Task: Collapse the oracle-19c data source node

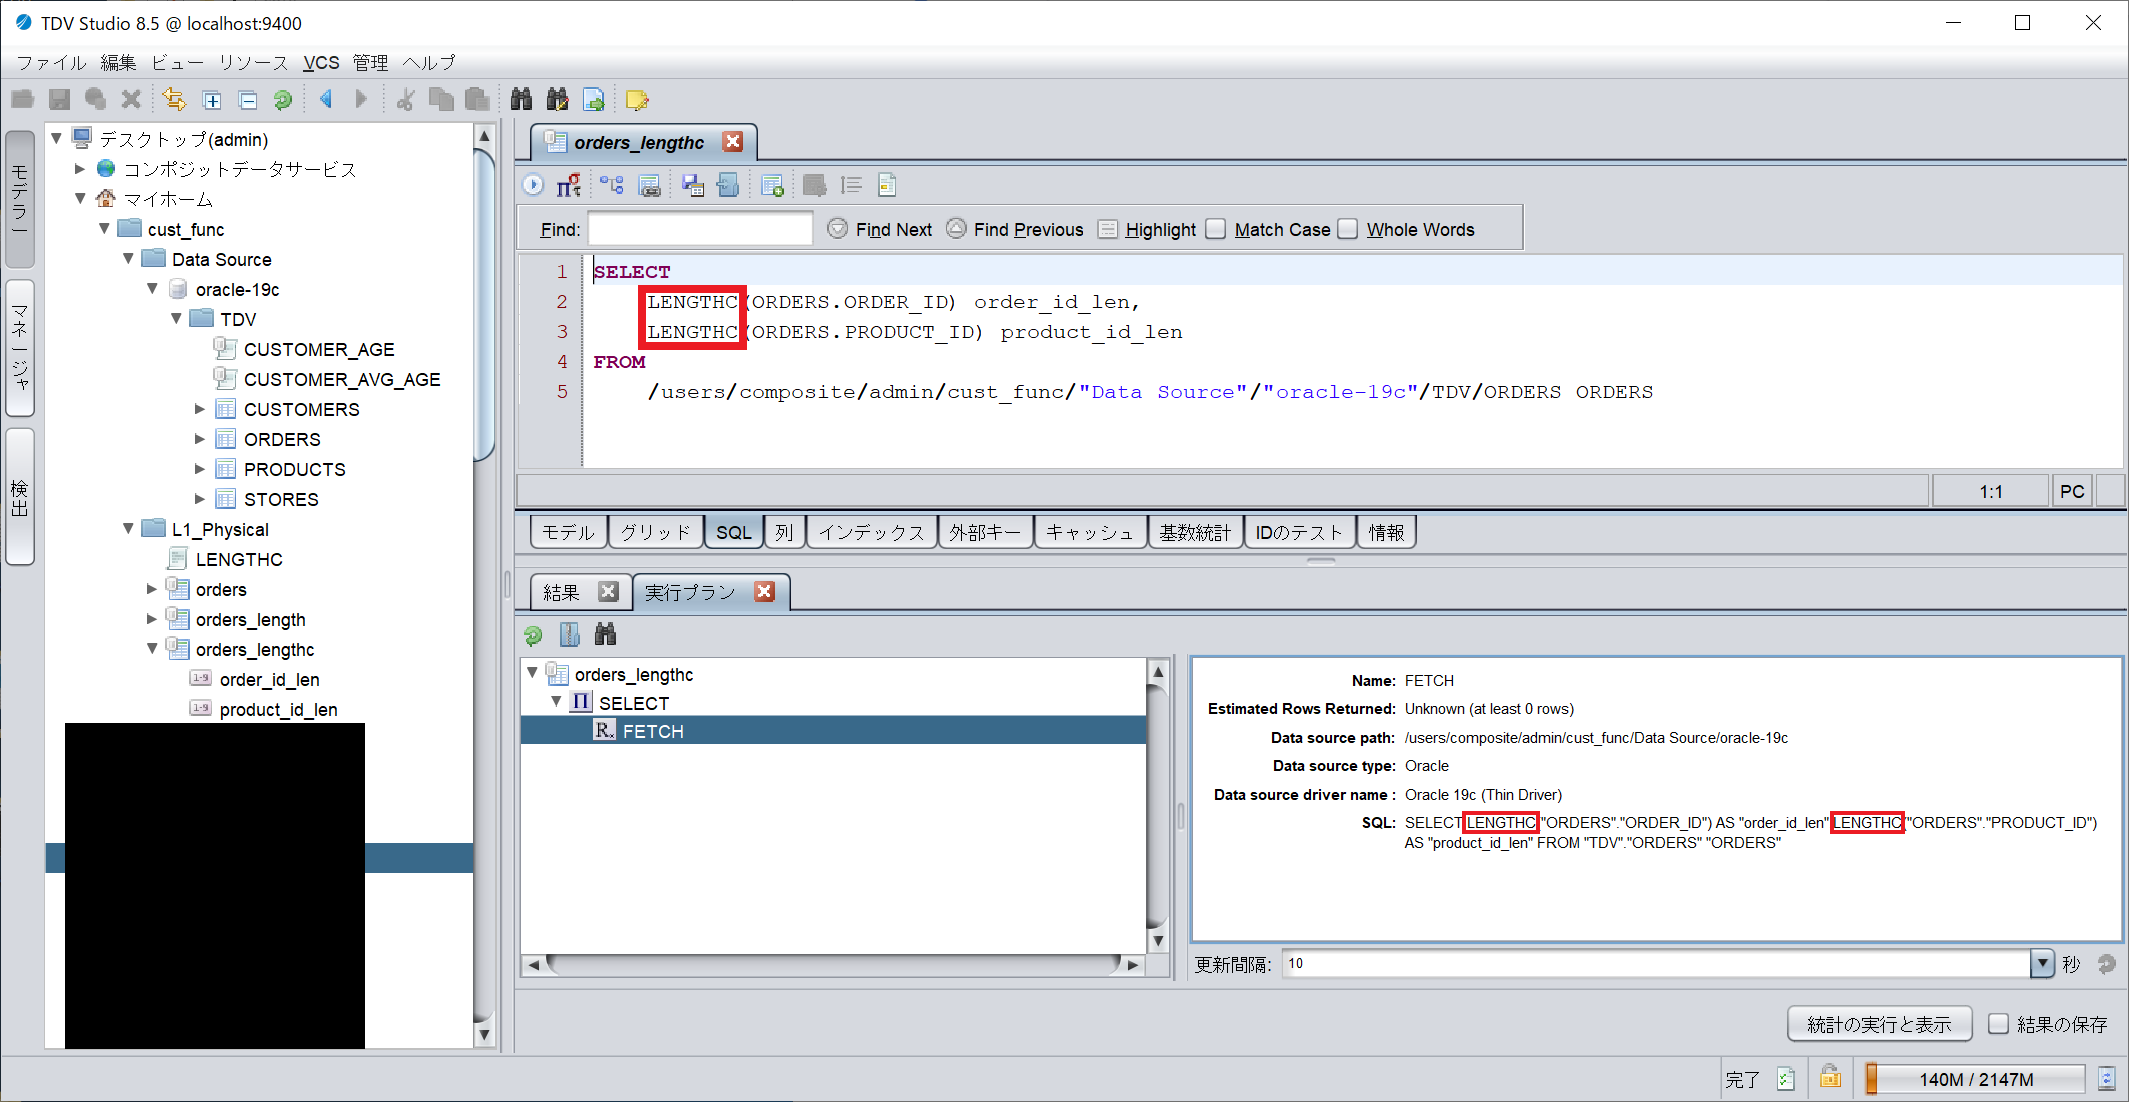Action: 152,288
